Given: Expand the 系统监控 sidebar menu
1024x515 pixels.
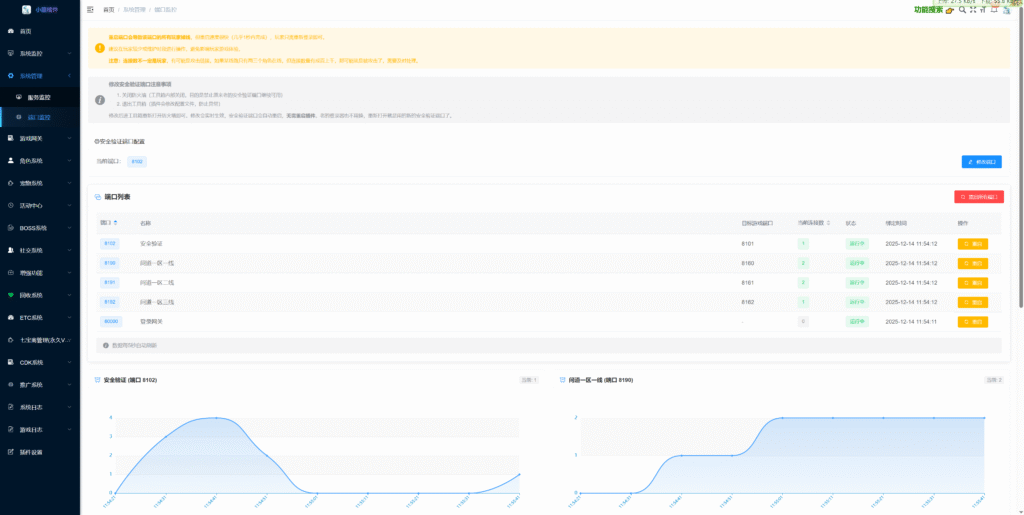Looking at the screenshot, I should coord(40,53).
